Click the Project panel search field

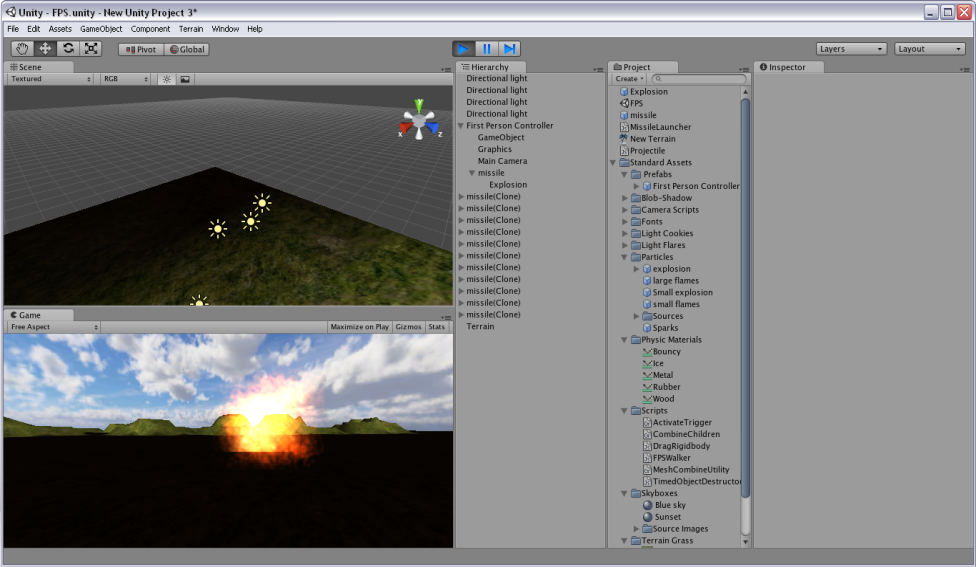click(700, 79)
